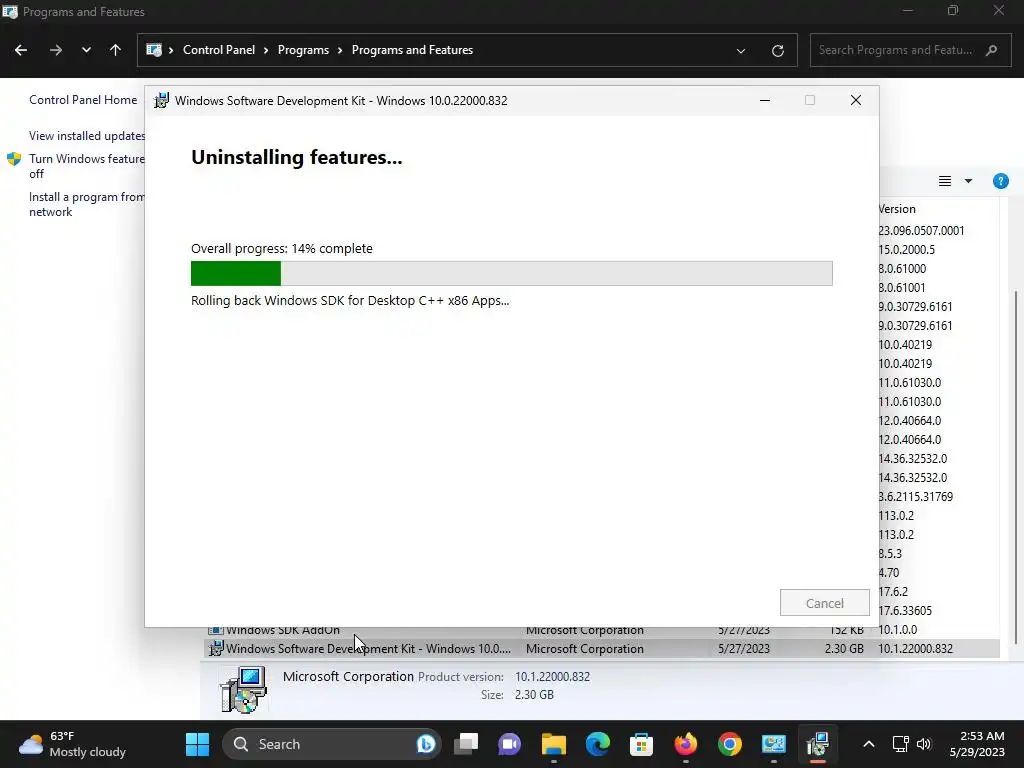Click the large SDK installer icon in details pane
The image size is (1024, 768).
click(243, 689)
